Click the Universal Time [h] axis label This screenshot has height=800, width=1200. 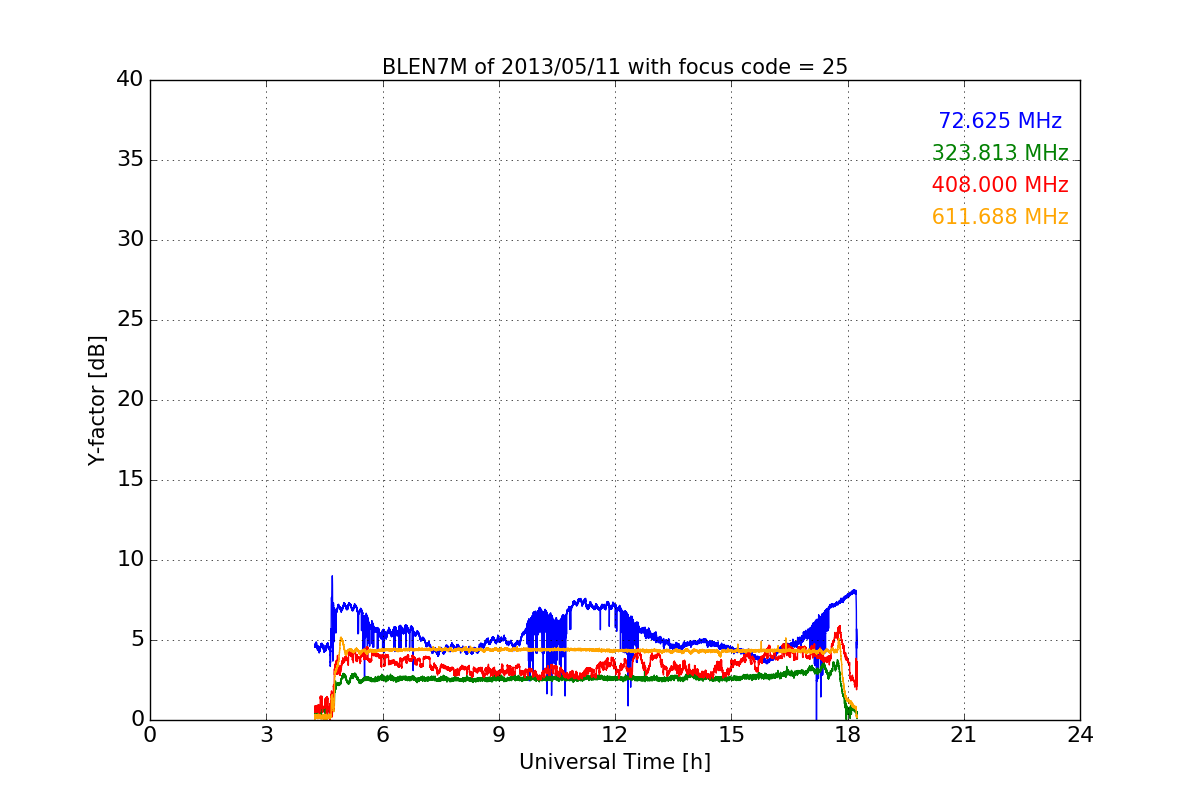point(615,762)
